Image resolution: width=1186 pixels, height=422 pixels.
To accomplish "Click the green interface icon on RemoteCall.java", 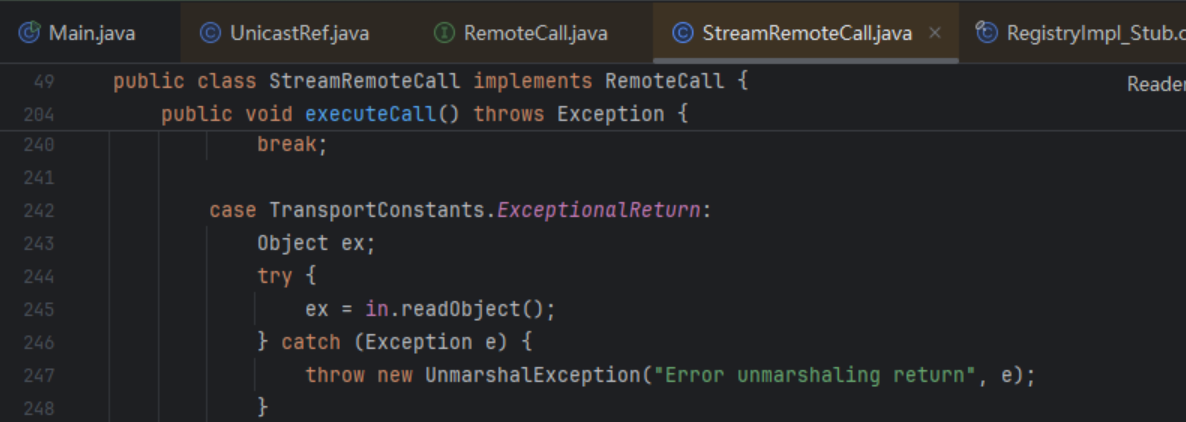I will pos(445,33).
